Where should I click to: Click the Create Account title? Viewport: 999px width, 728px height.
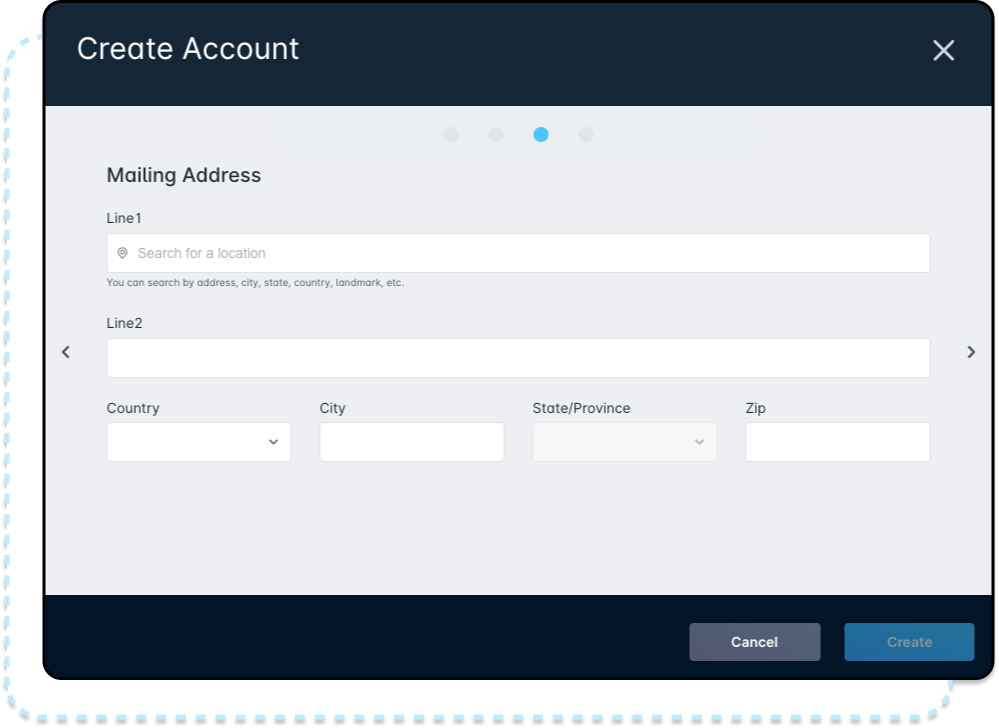pos(188,49)
